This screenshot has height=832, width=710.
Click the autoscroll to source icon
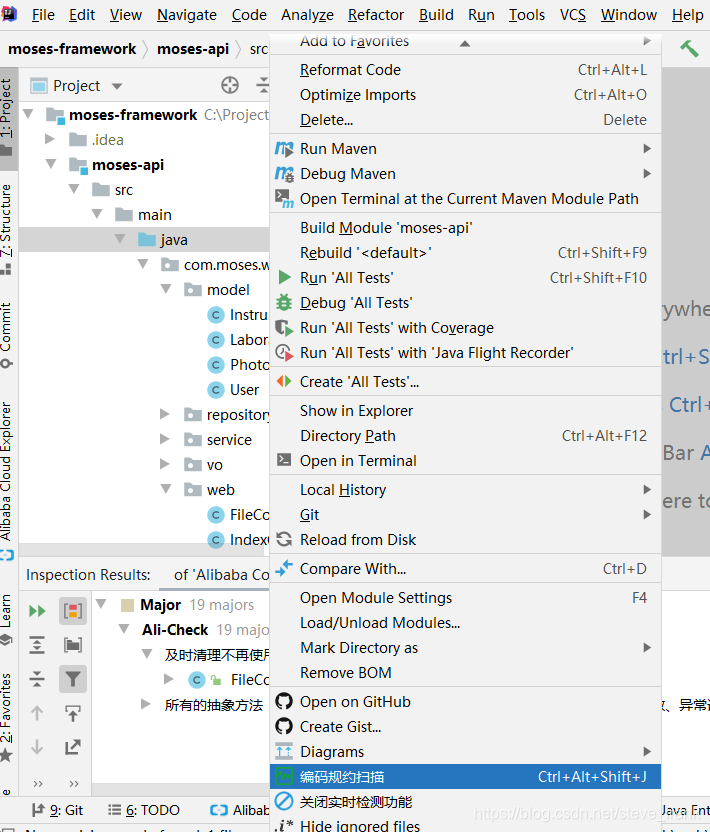(x=73, y=713)
